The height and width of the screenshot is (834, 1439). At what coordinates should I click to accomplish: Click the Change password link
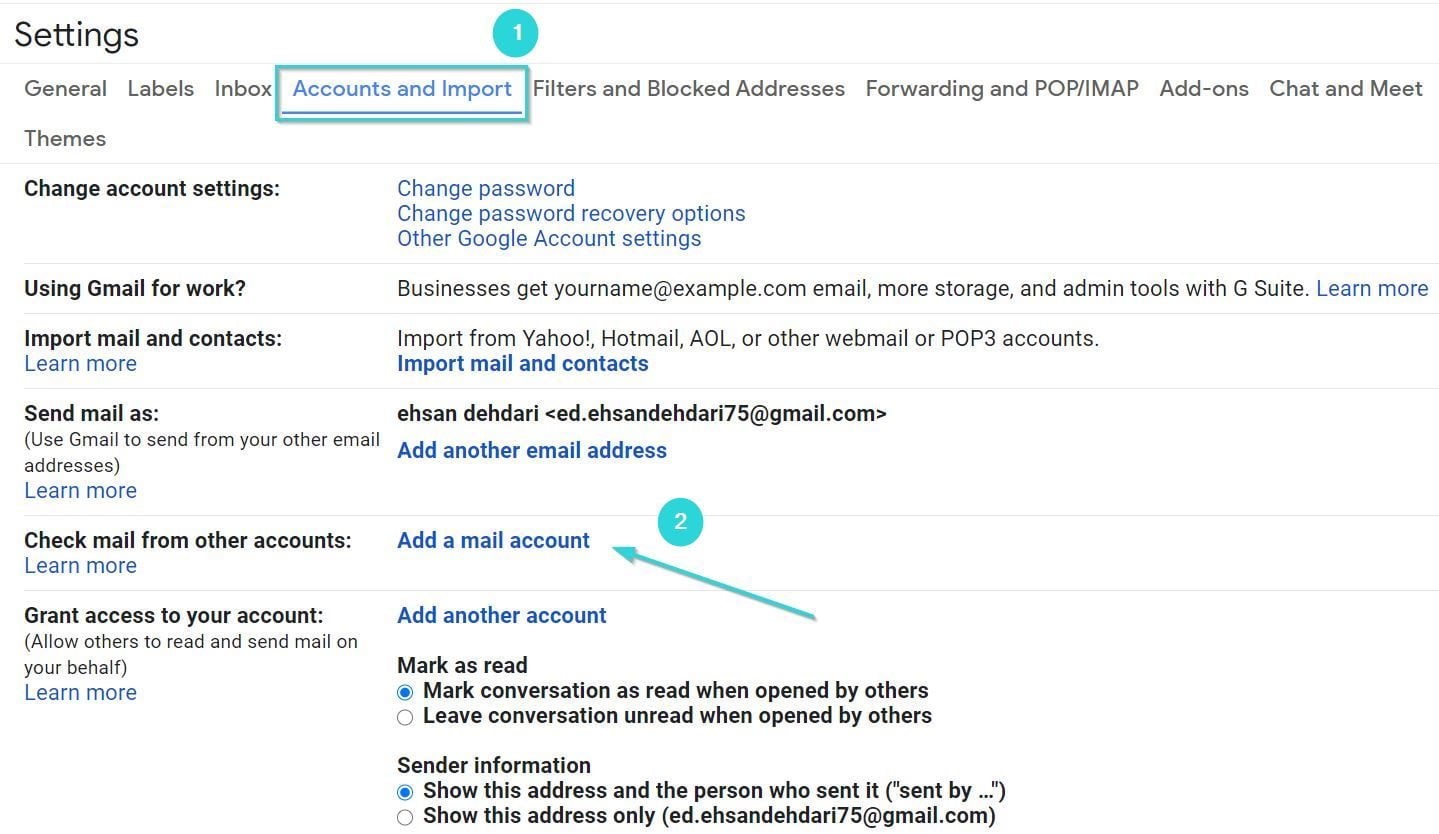tap(485, 189)
